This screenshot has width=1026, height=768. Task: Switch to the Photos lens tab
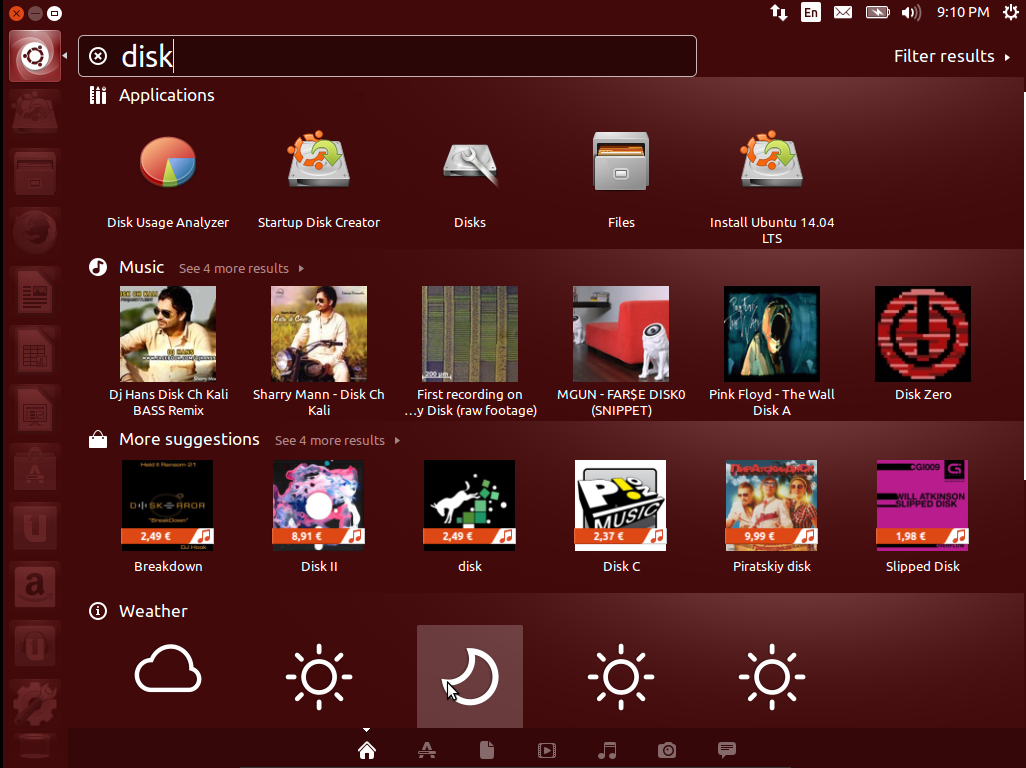(667, 750)
